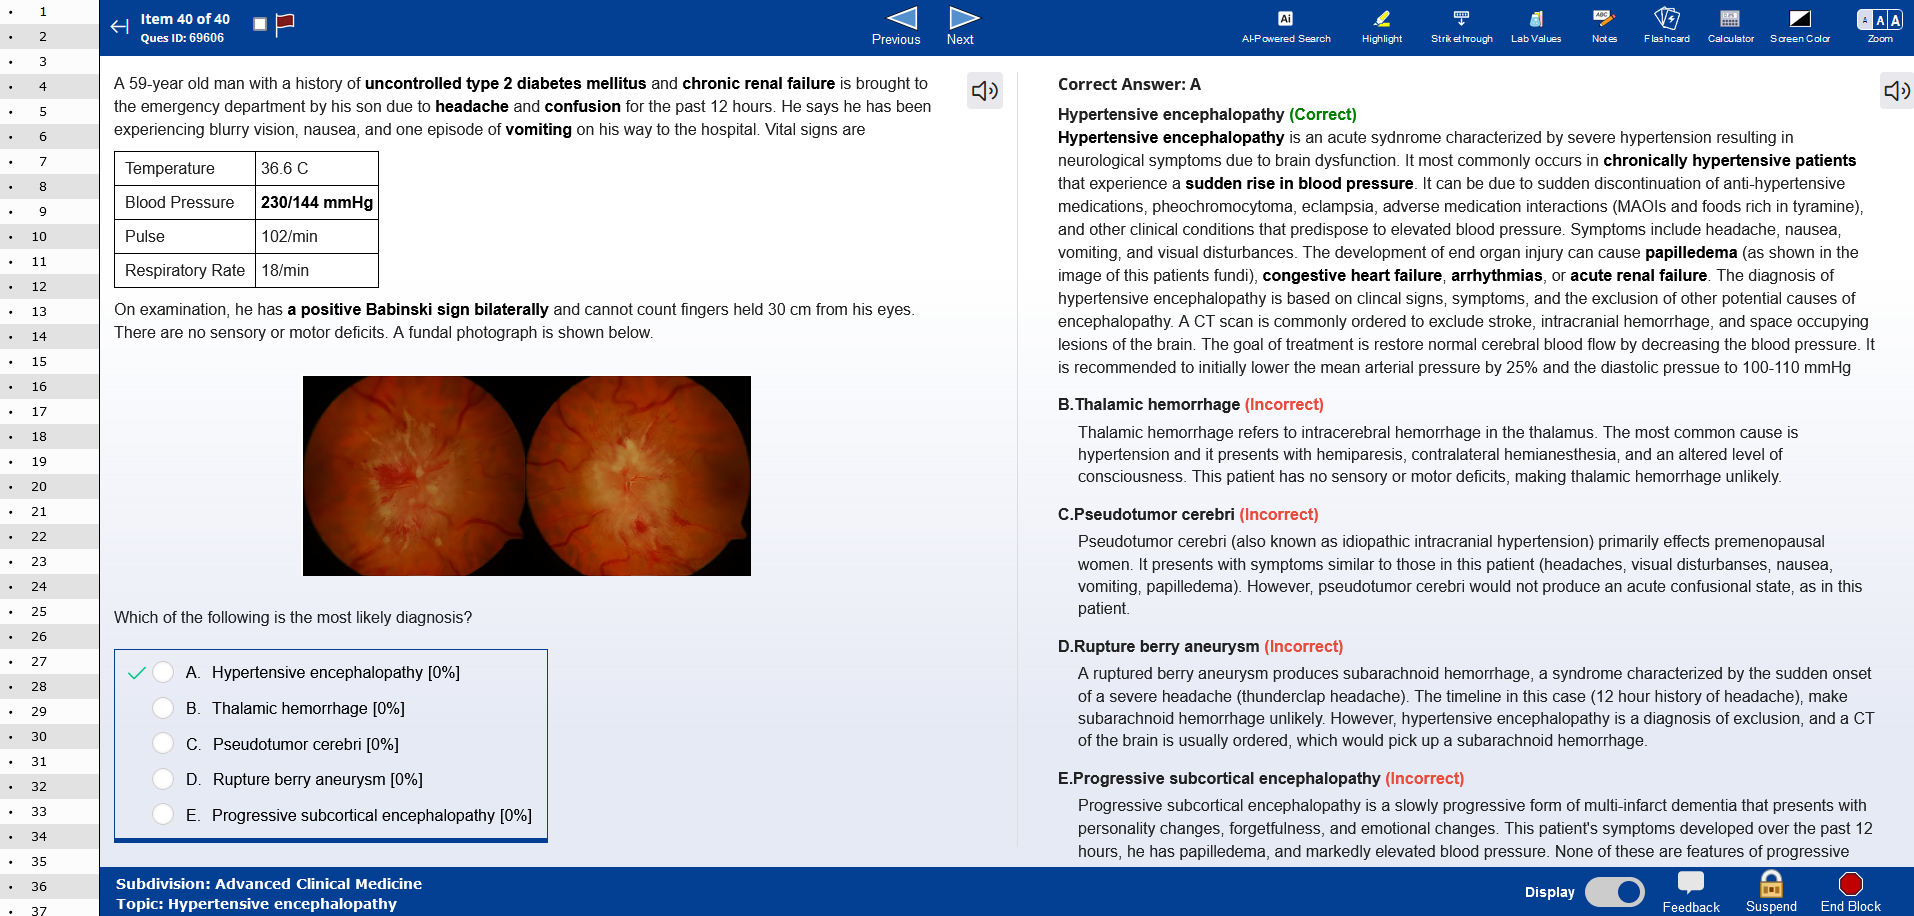Suspend the exam block

[x=1771, y=892]
